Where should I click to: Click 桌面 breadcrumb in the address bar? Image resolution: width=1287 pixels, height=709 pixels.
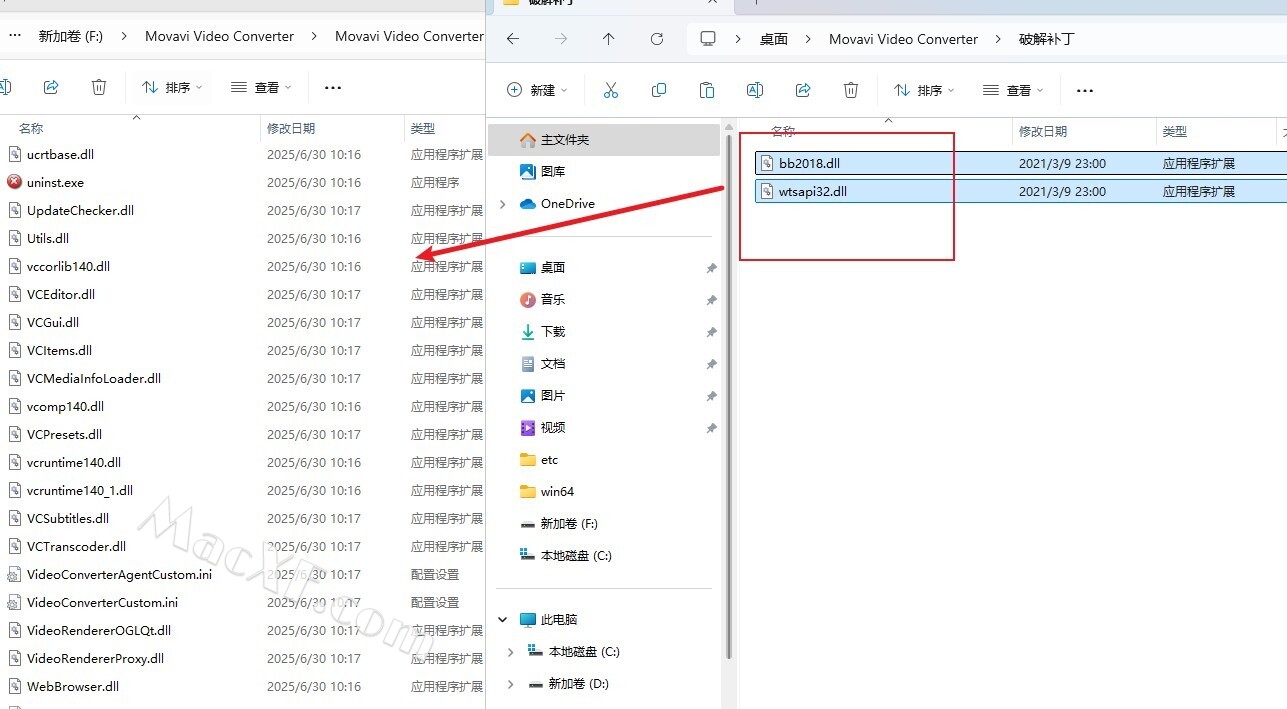[x=774, y=39]
